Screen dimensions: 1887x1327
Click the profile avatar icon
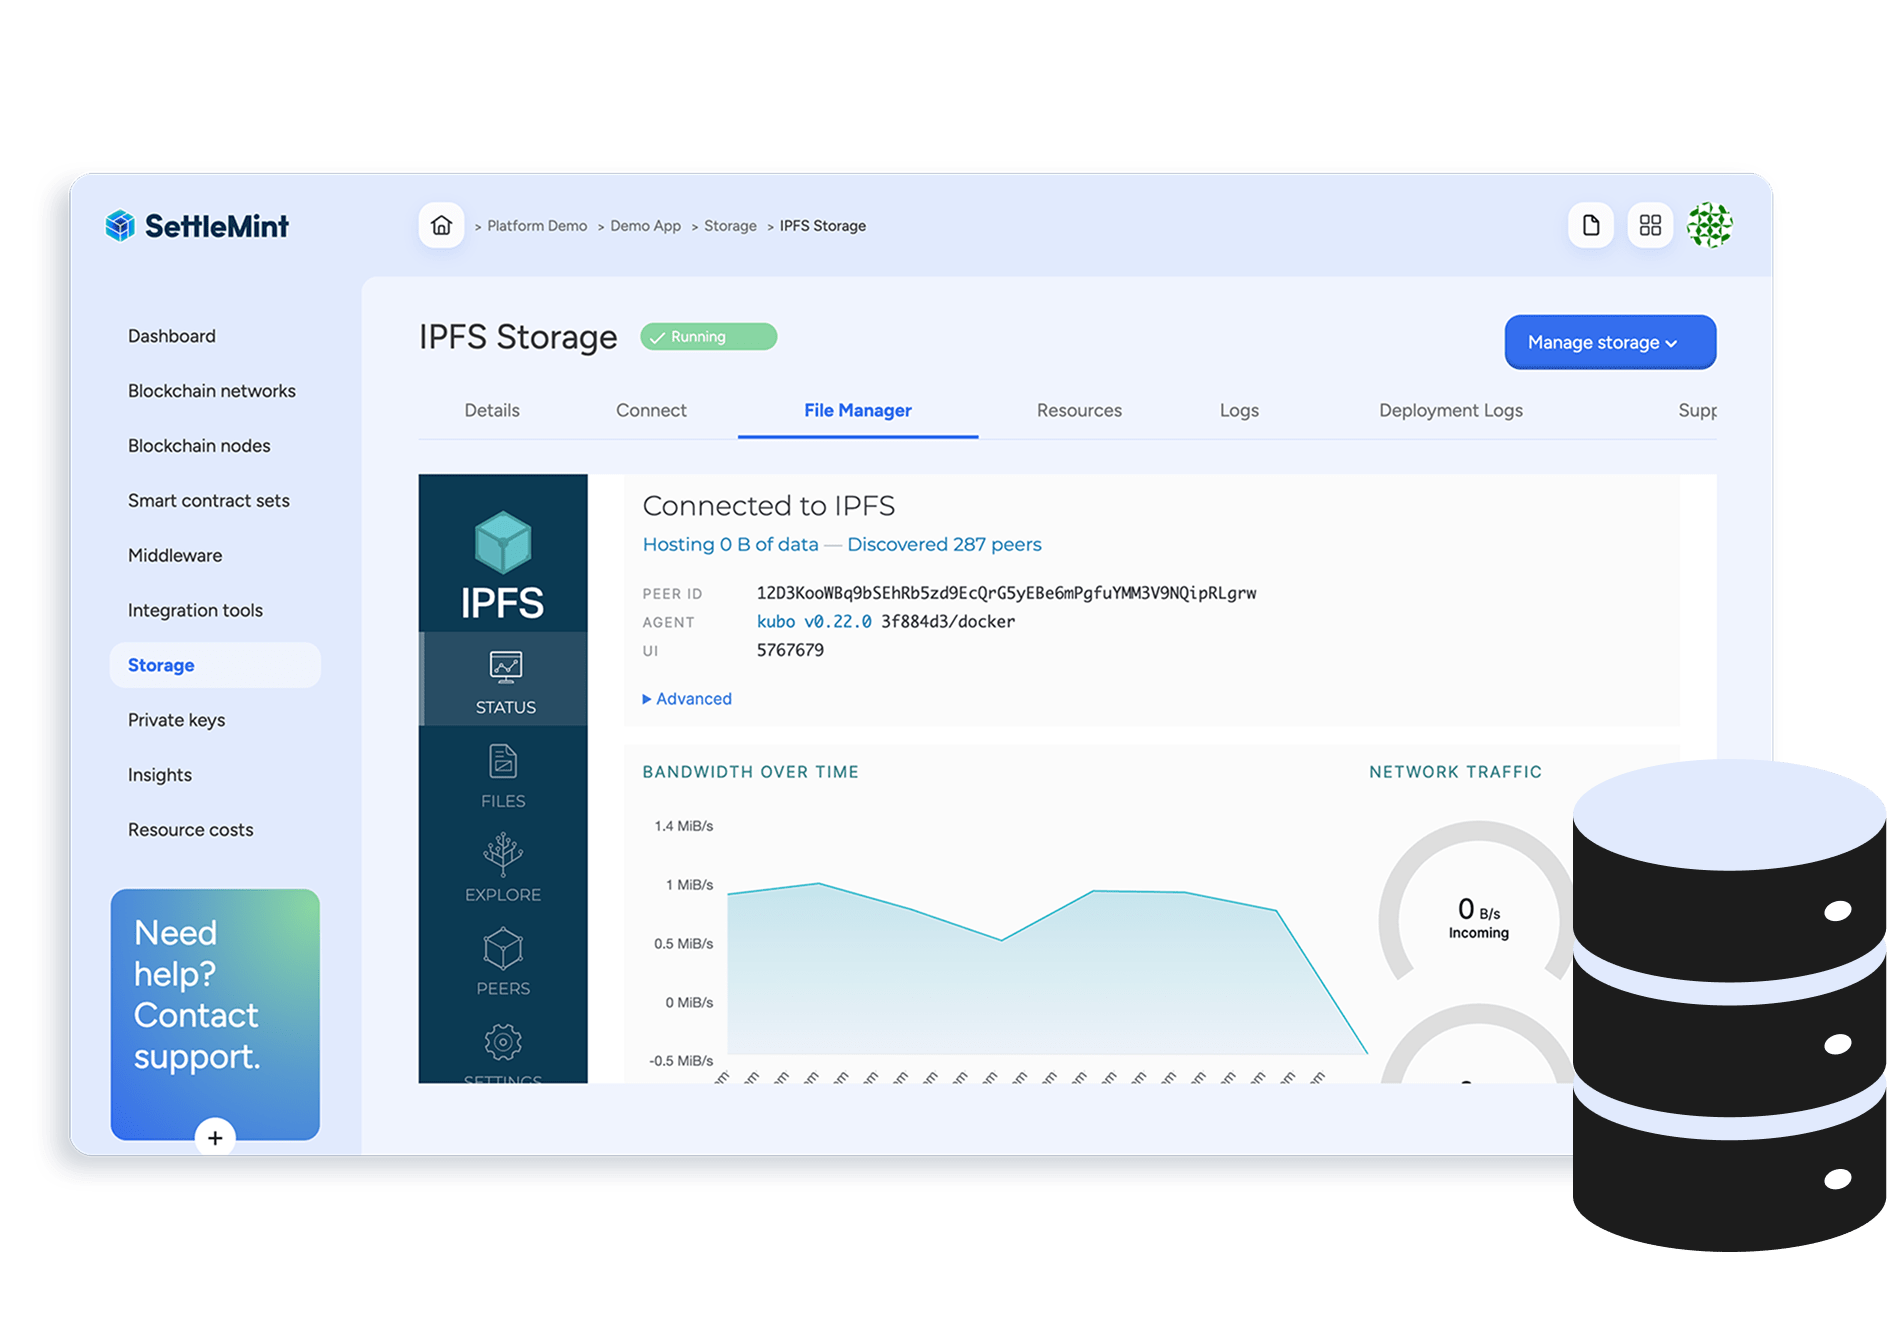coord(1710,225)
